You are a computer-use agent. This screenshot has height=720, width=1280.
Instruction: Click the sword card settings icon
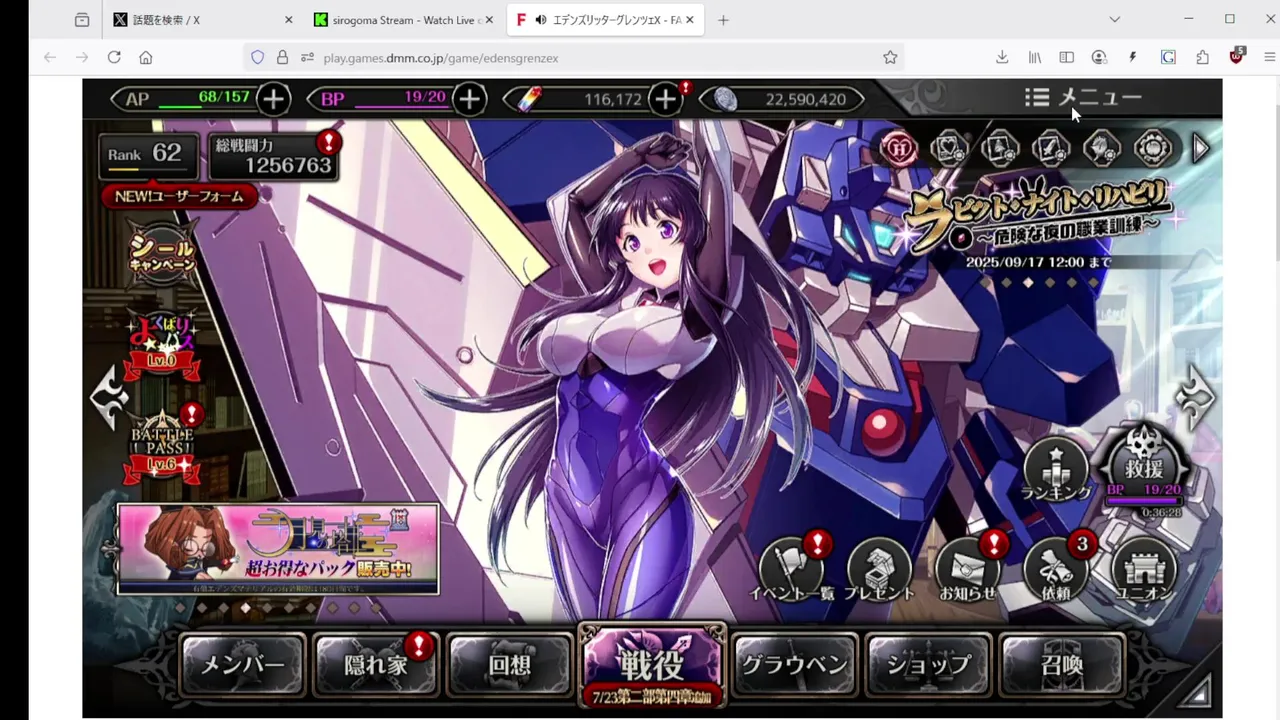[1050, 148]
